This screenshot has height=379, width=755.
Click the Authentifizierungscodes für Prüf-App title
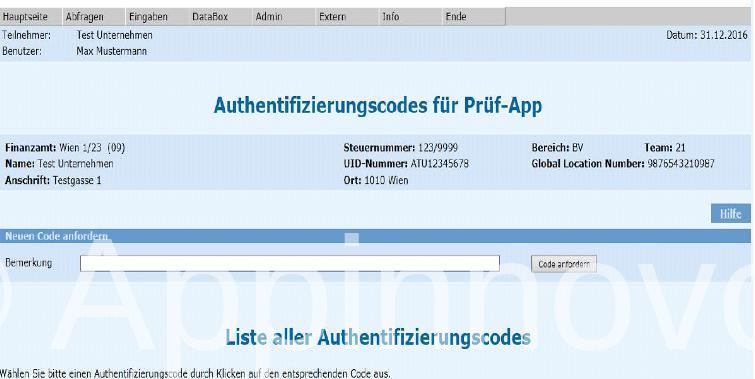[378, 105]
